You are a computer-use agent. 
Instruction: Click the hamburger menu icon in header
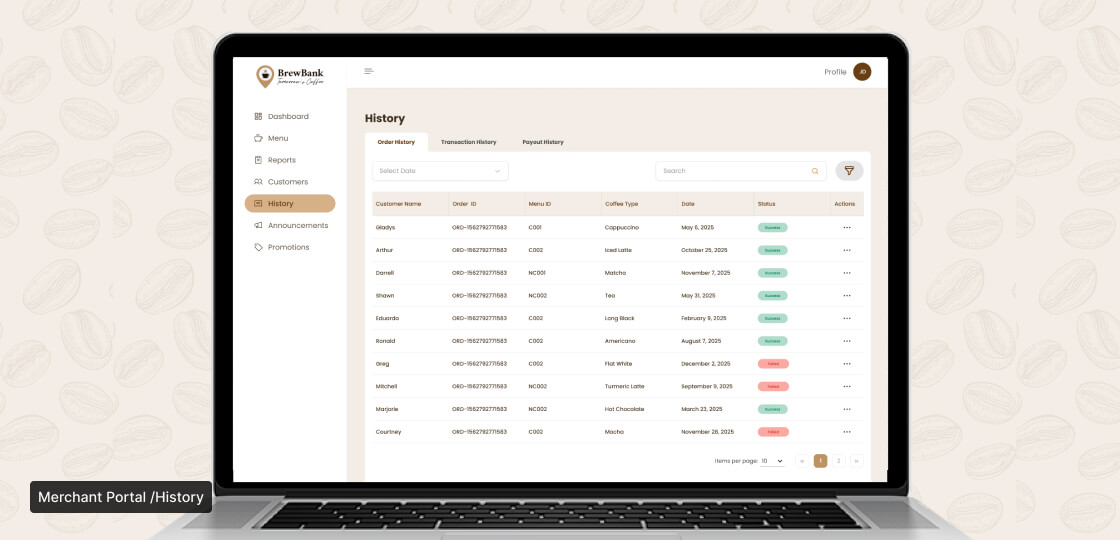[x=369, y=71]
